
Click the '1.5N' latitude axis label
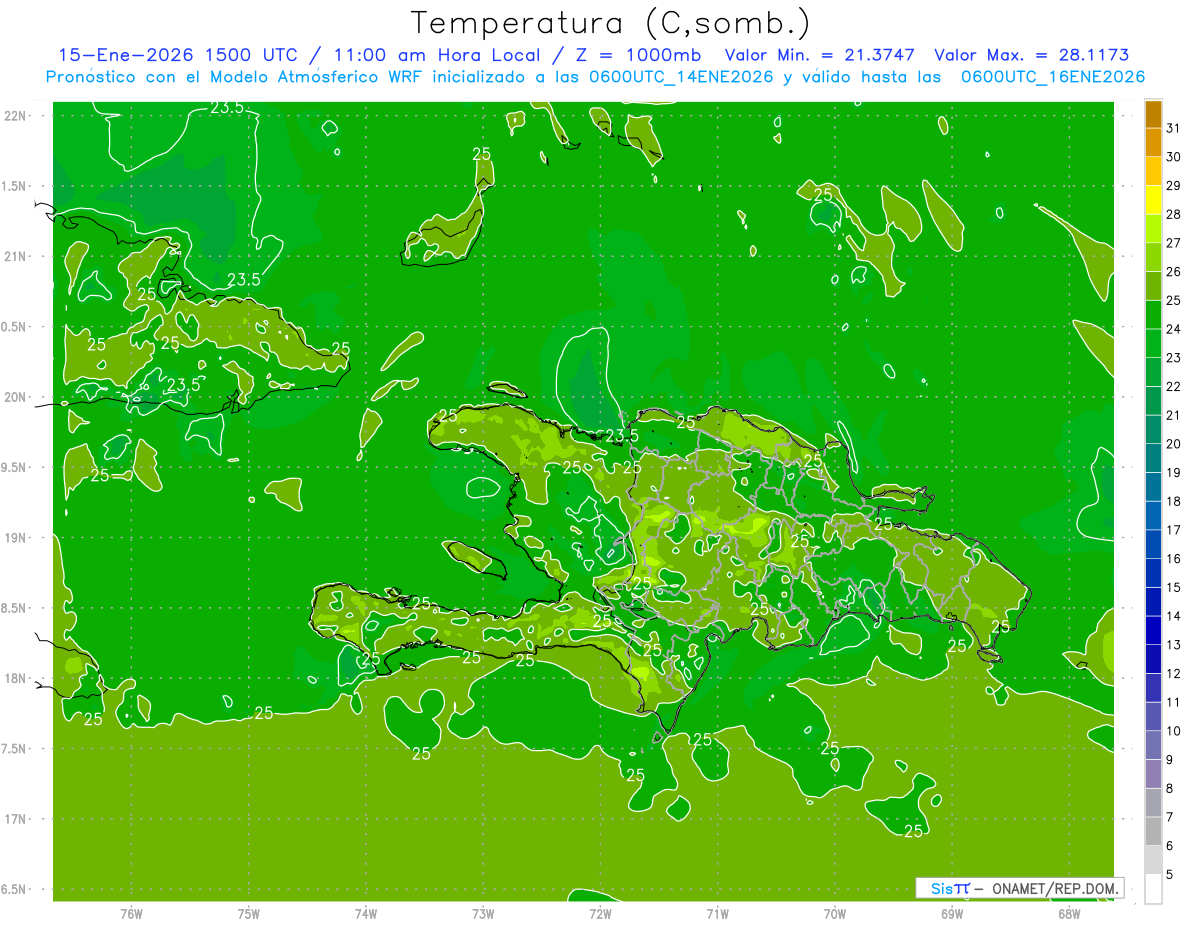click(16, 187)
